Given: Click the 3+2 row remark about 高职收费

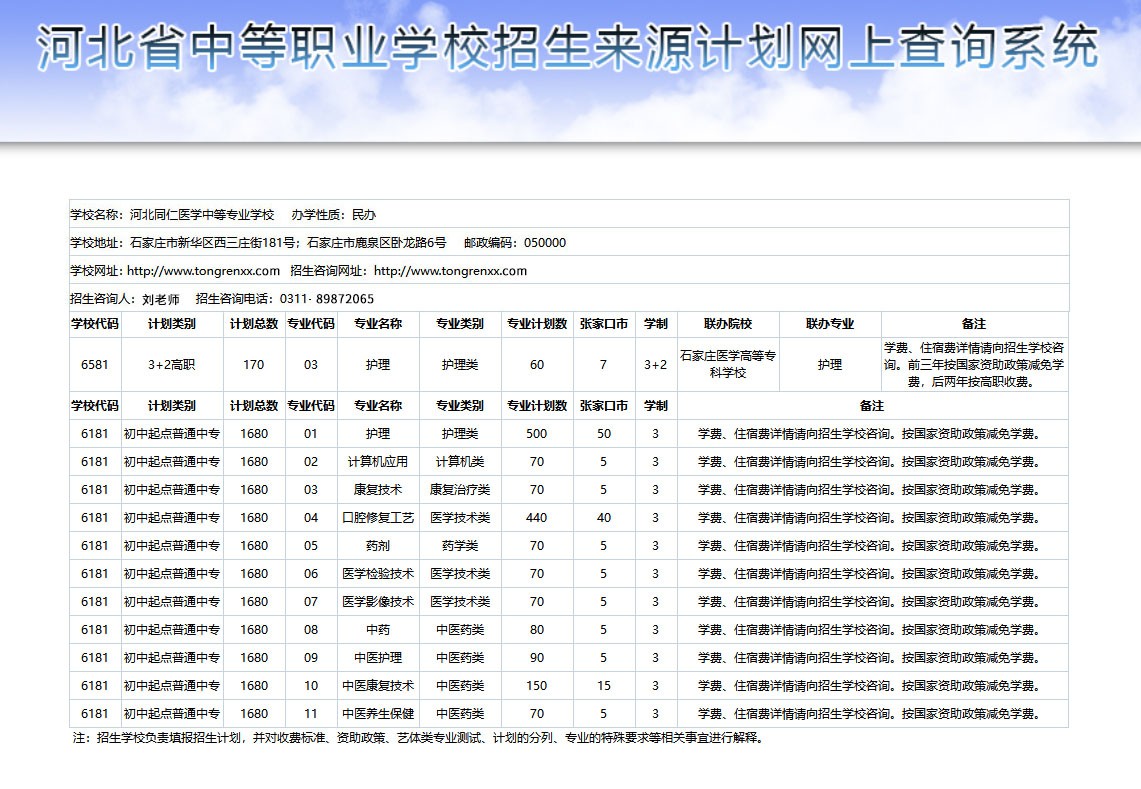Looking at the screenshot, I should point(974,365).
